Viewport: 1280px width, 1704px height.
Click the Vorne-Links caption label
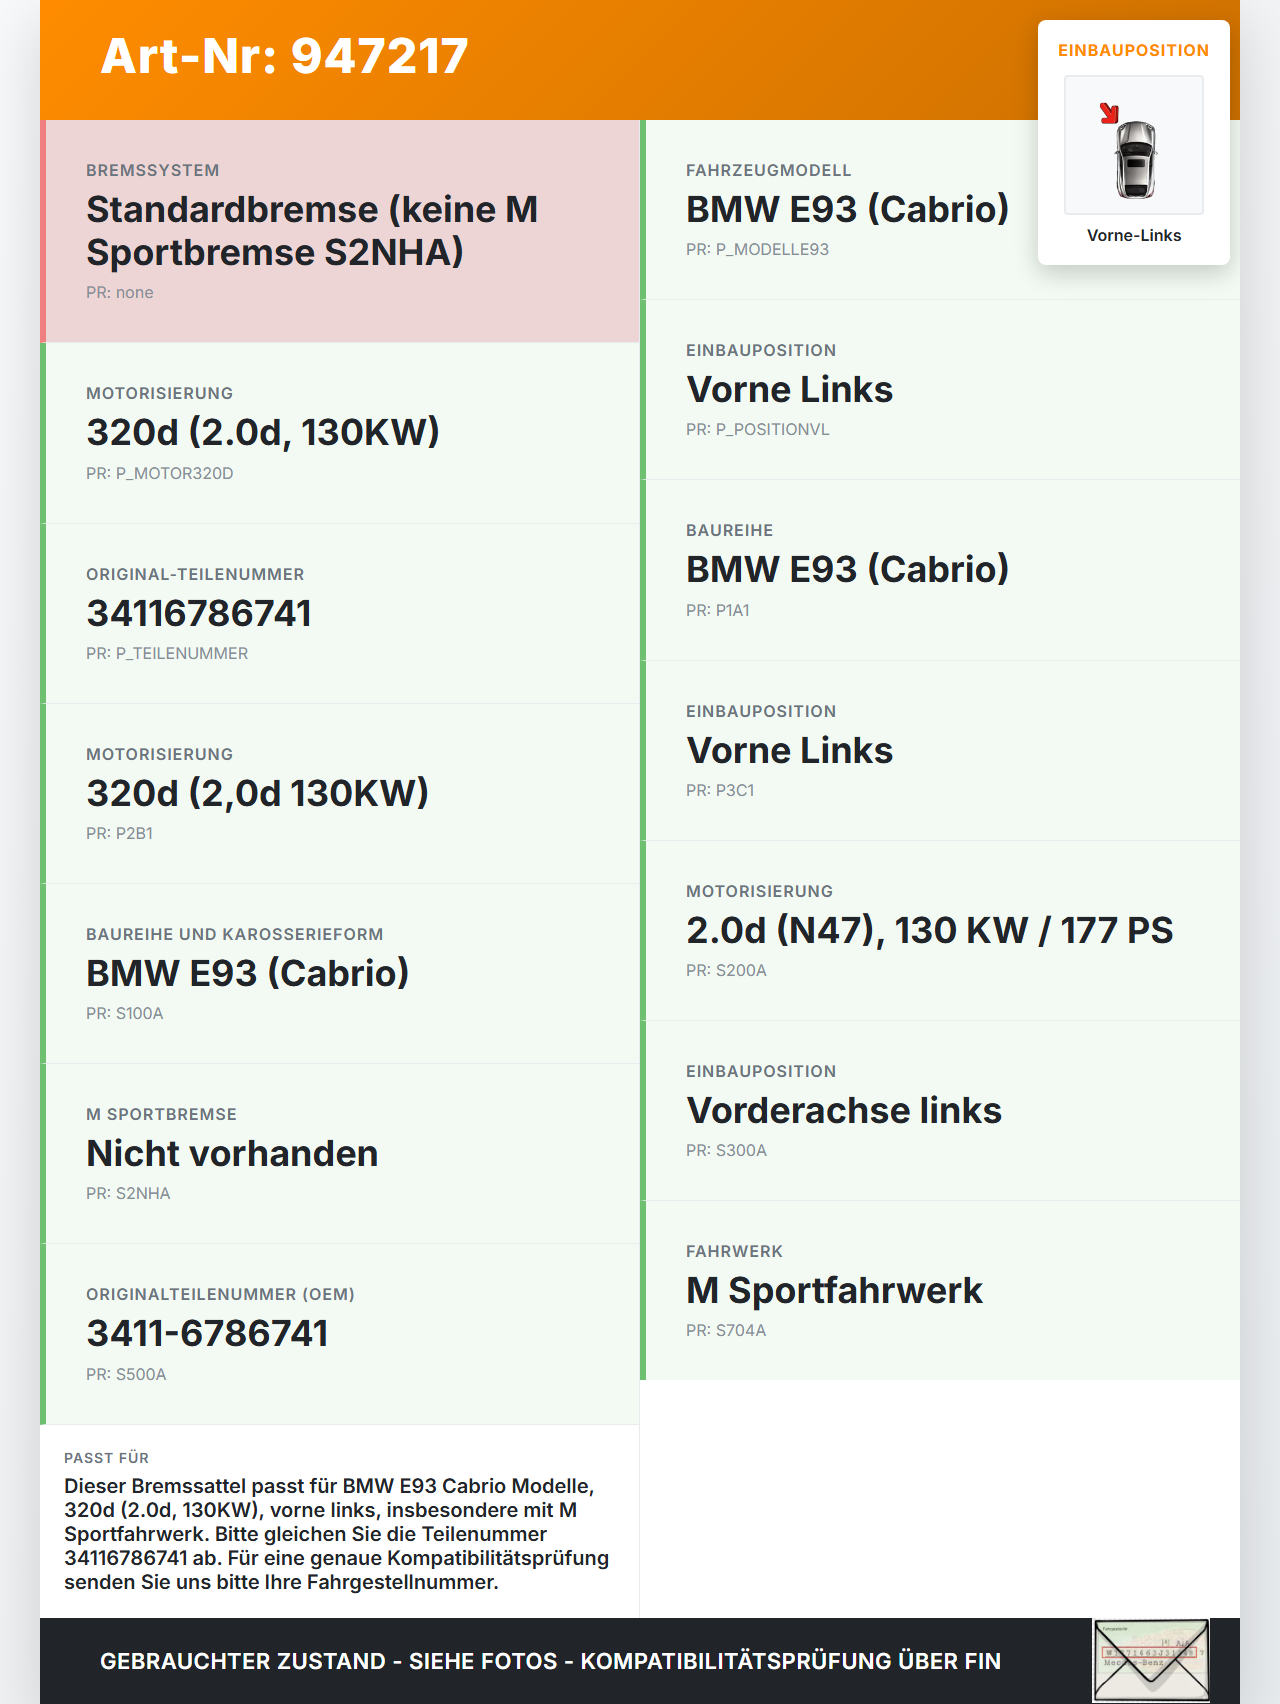click(x=1134, y=235)
